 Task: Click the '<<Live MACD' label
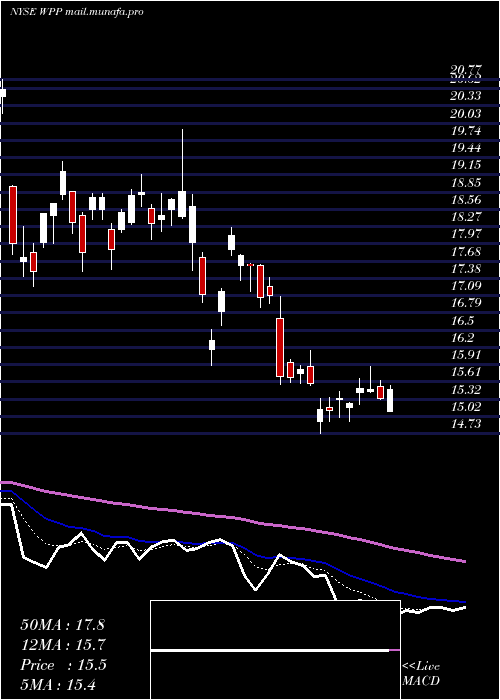(421, 673)
